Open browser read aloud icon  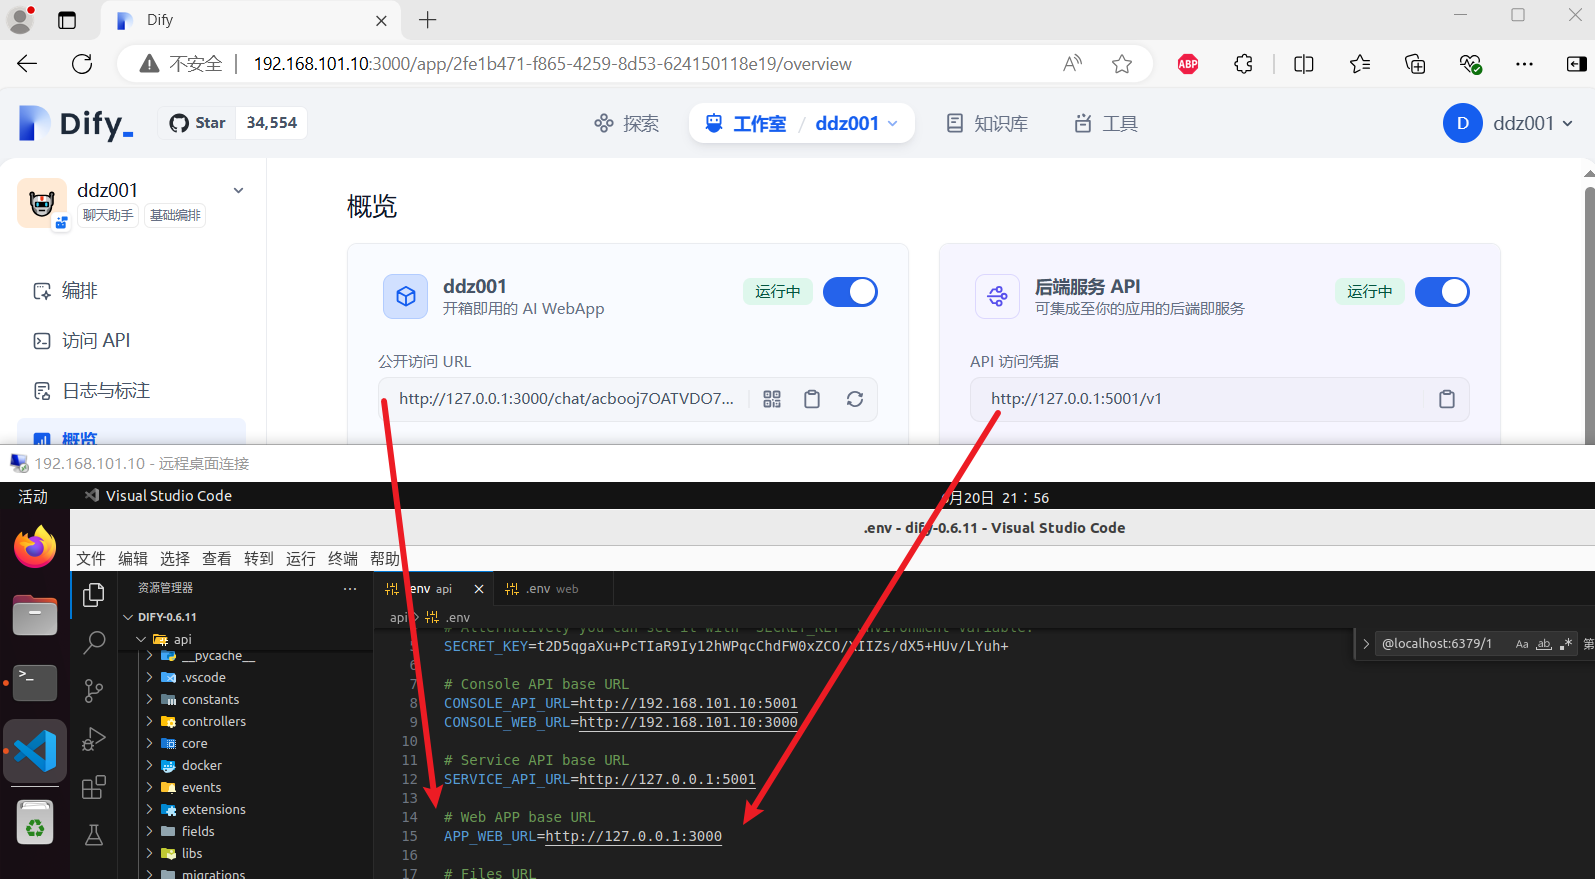click(1072, 64)
